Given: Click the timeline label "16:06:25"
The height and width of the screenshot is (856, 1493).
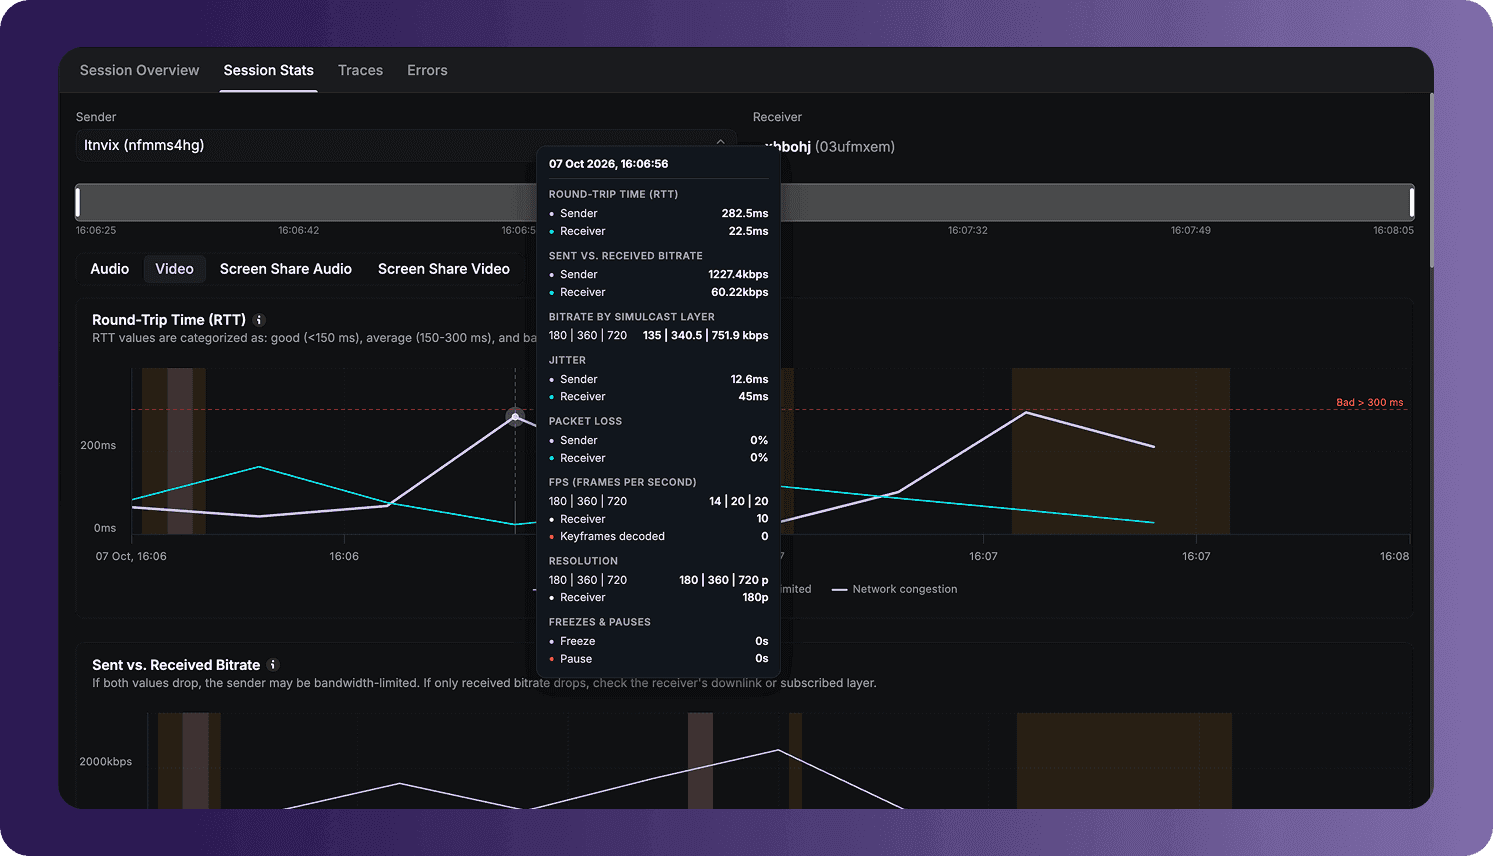Looking at the screenshot, I should coord(96,230).
